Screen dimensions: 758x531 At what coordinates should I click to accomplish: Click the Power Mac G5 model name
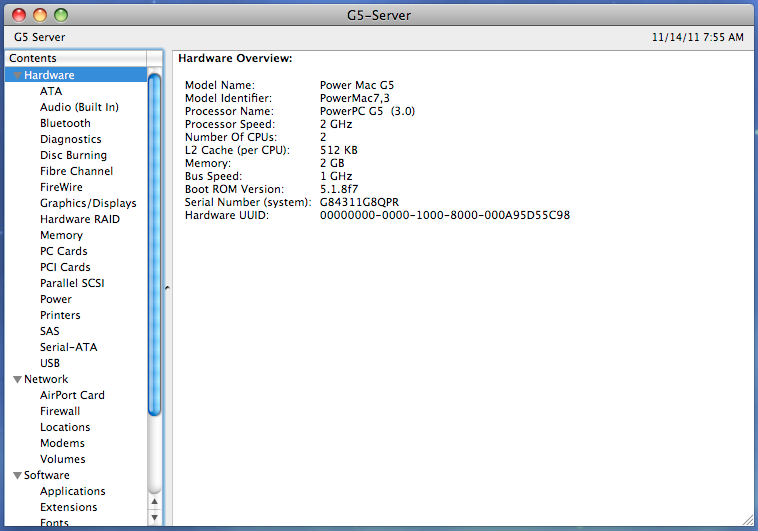357,85
